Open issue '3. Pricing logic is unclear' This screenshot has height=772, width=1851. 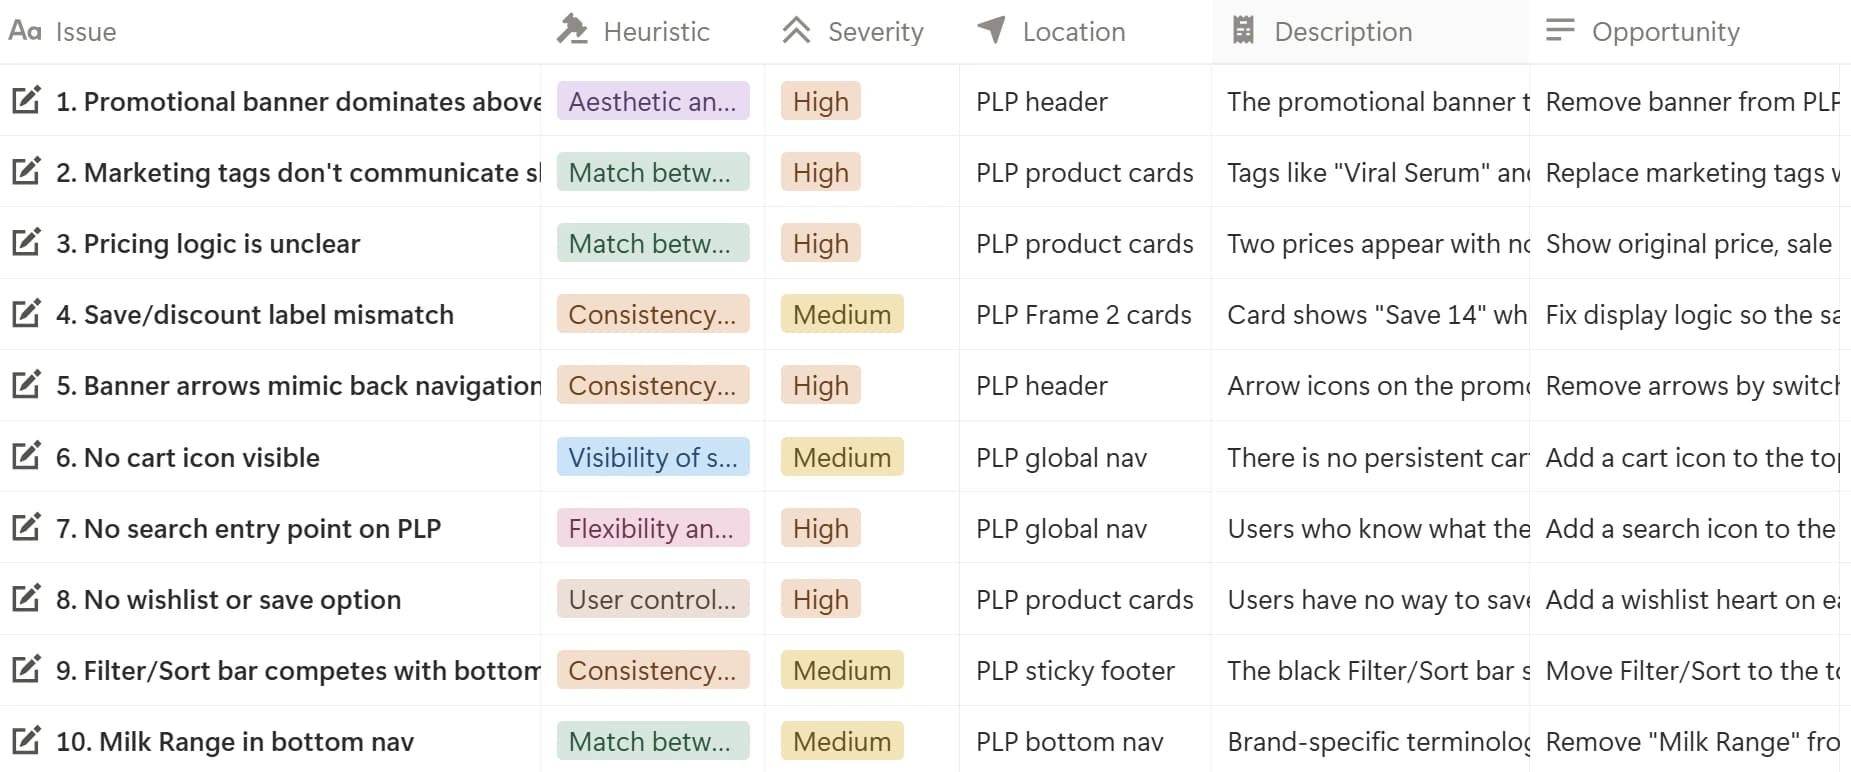click(x=208, y=243)
